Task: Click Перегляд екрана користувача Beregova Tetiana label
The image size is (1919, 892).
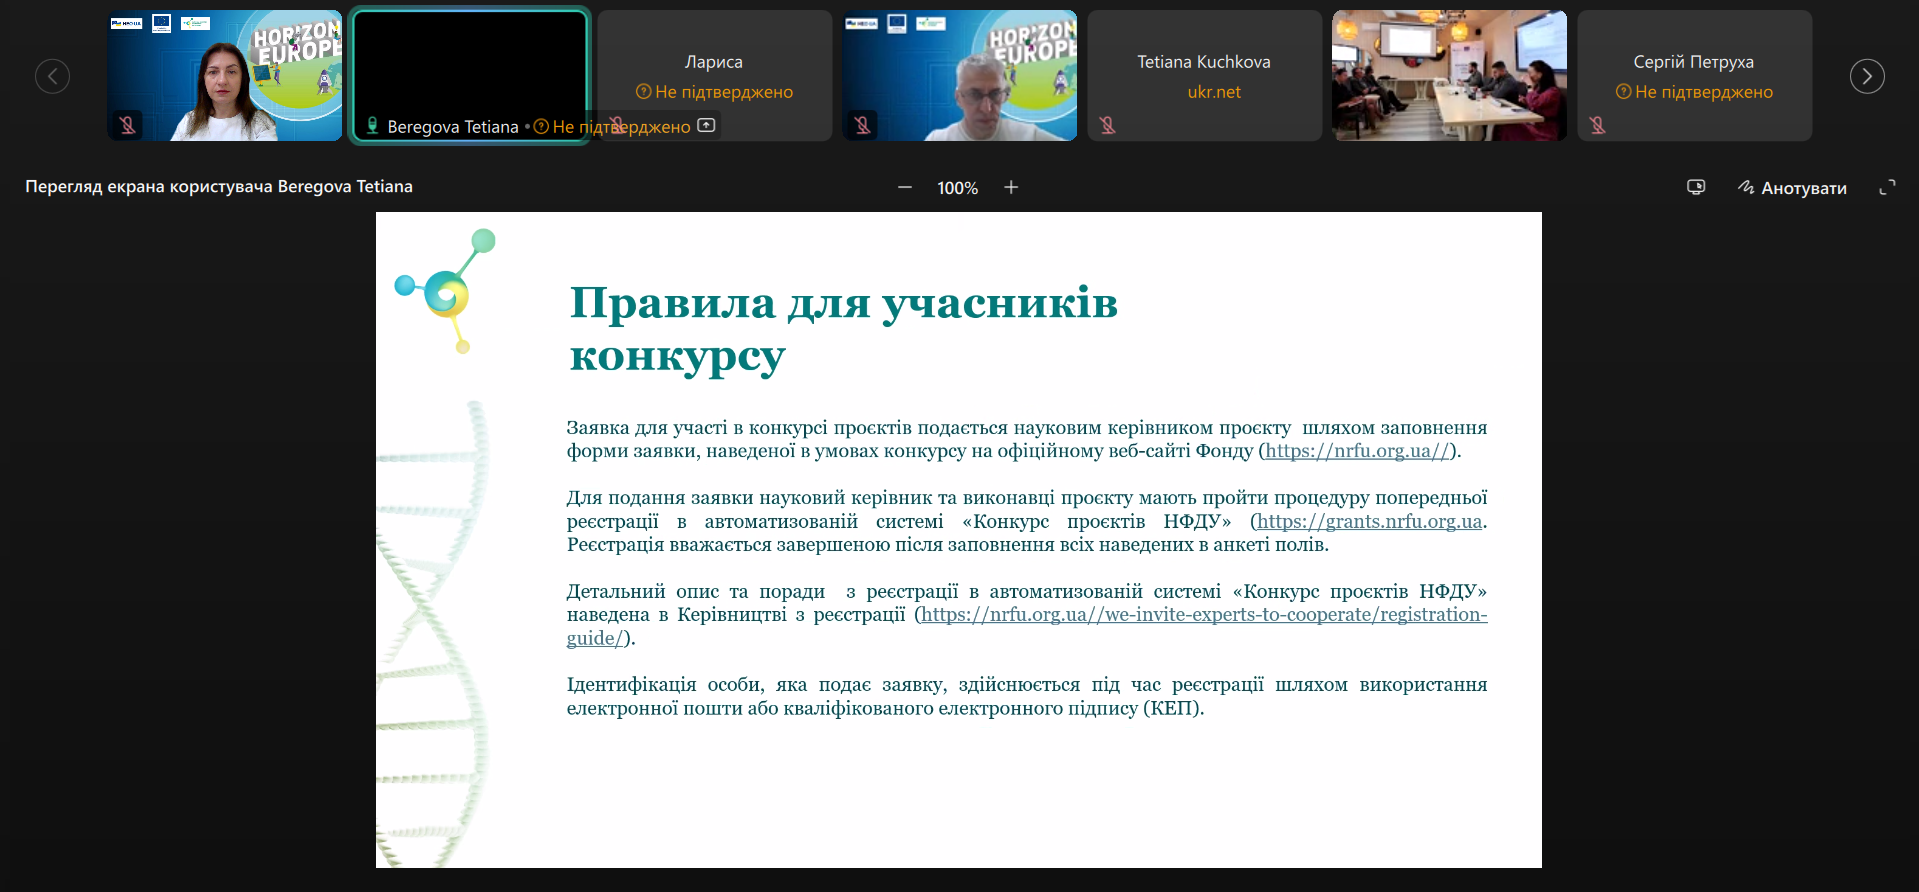Action: pyautogui.click(x=219, y=187)
